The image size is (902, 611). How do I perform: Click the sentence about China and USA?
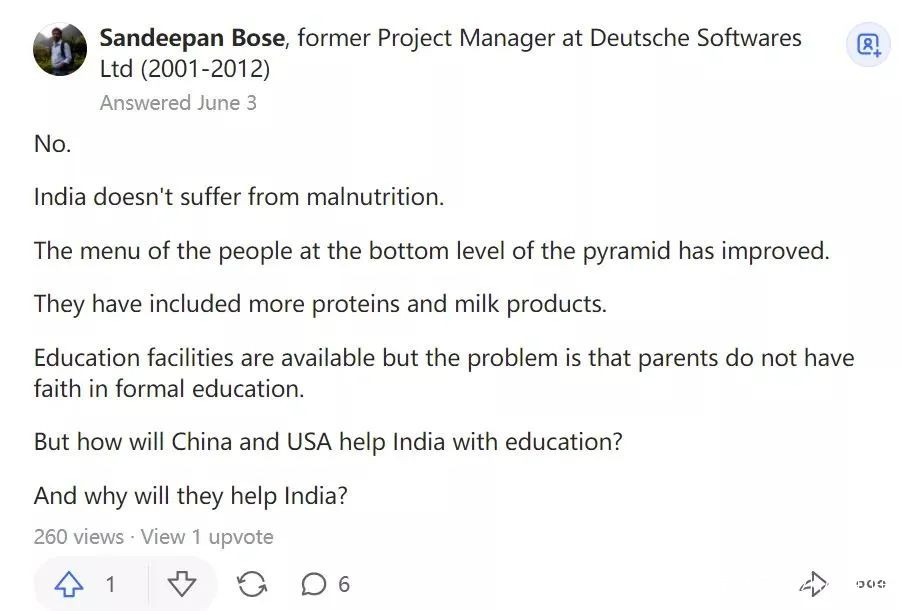tap(328, 442)
